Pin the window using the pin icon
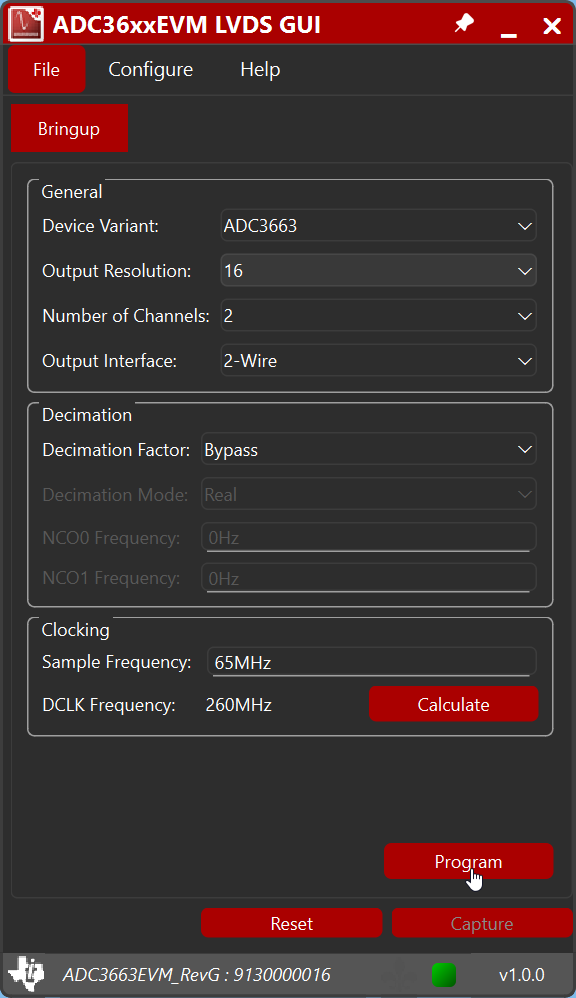The width and height of the screenshot is (576, 998). pyautogui.click(x=463, y=23)
